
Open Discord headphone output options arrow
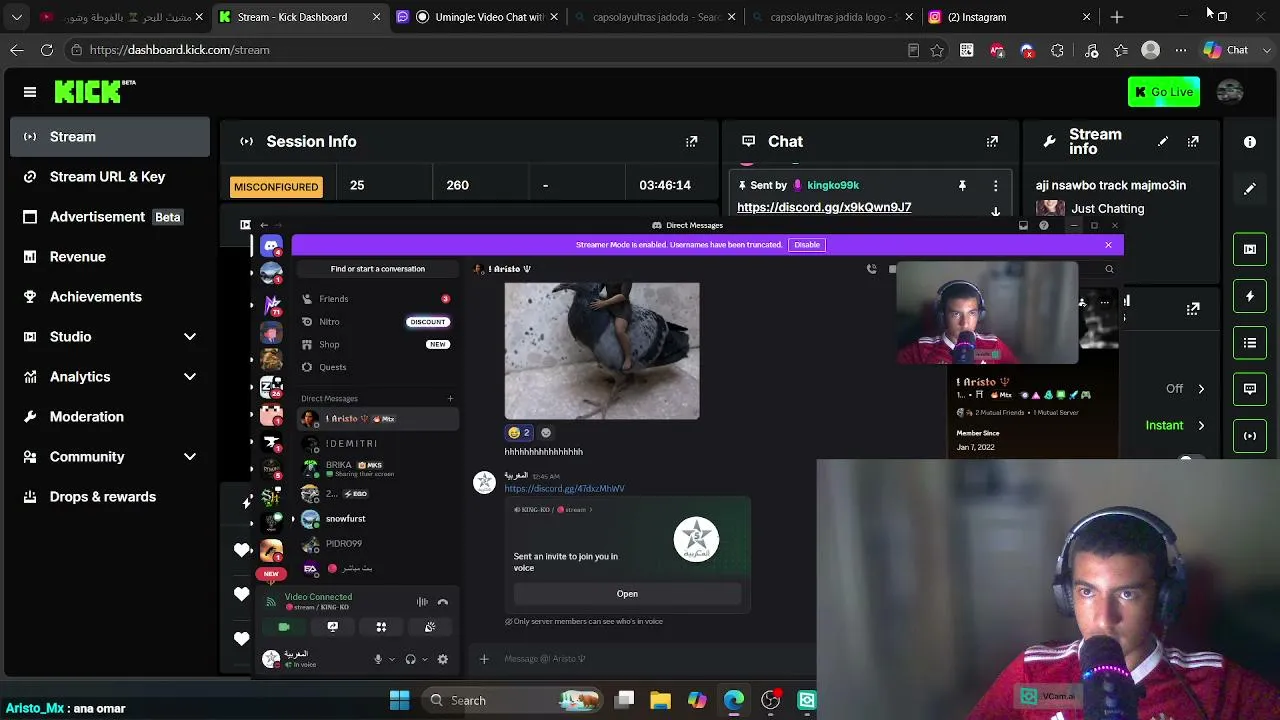(x=424, y=659)
